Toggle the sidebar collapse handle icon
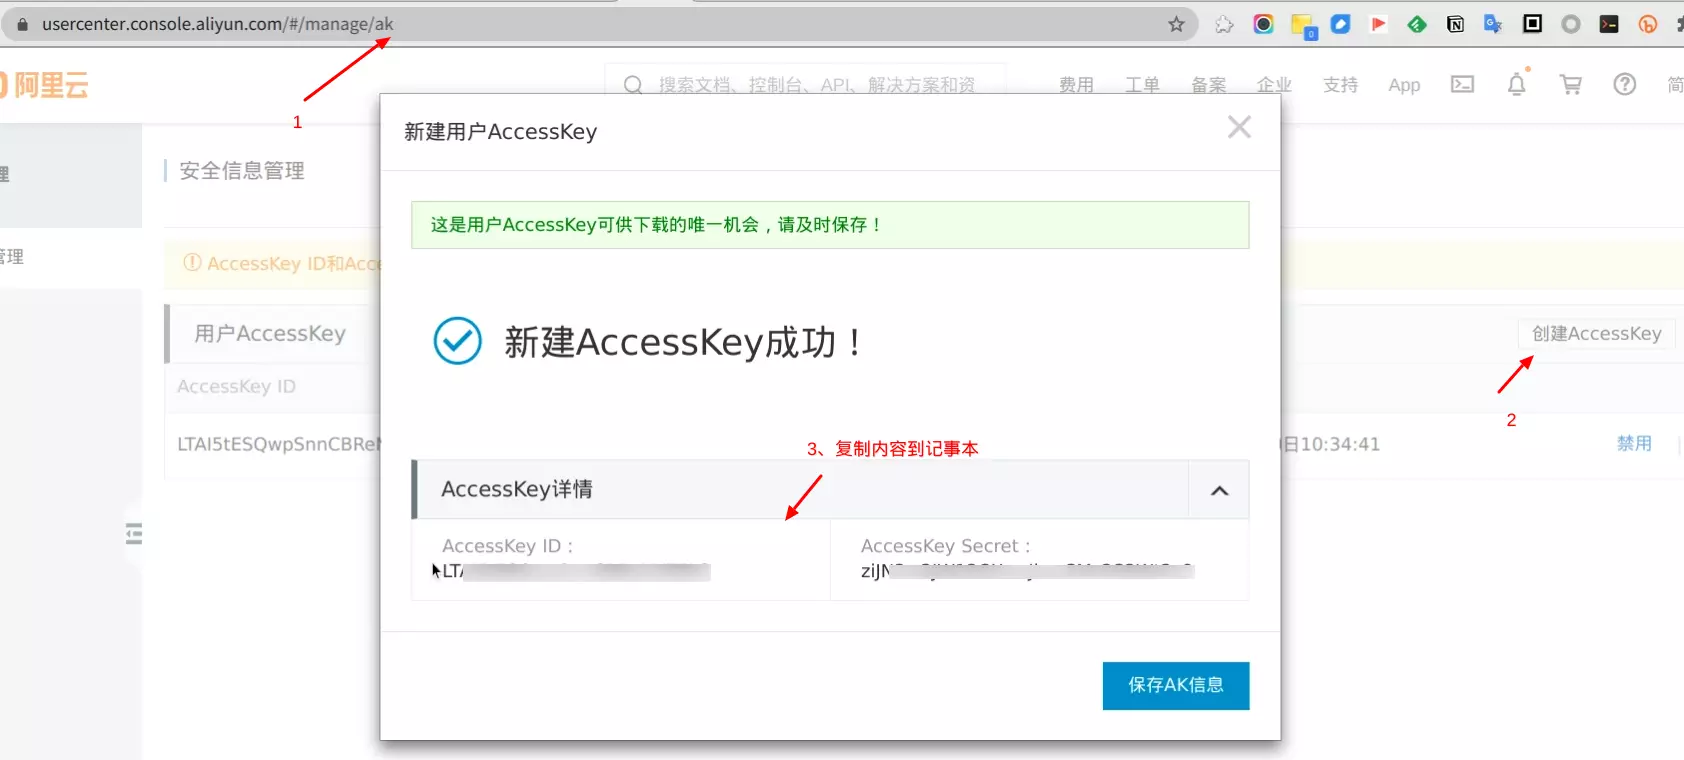 click(x=134, y=534)
